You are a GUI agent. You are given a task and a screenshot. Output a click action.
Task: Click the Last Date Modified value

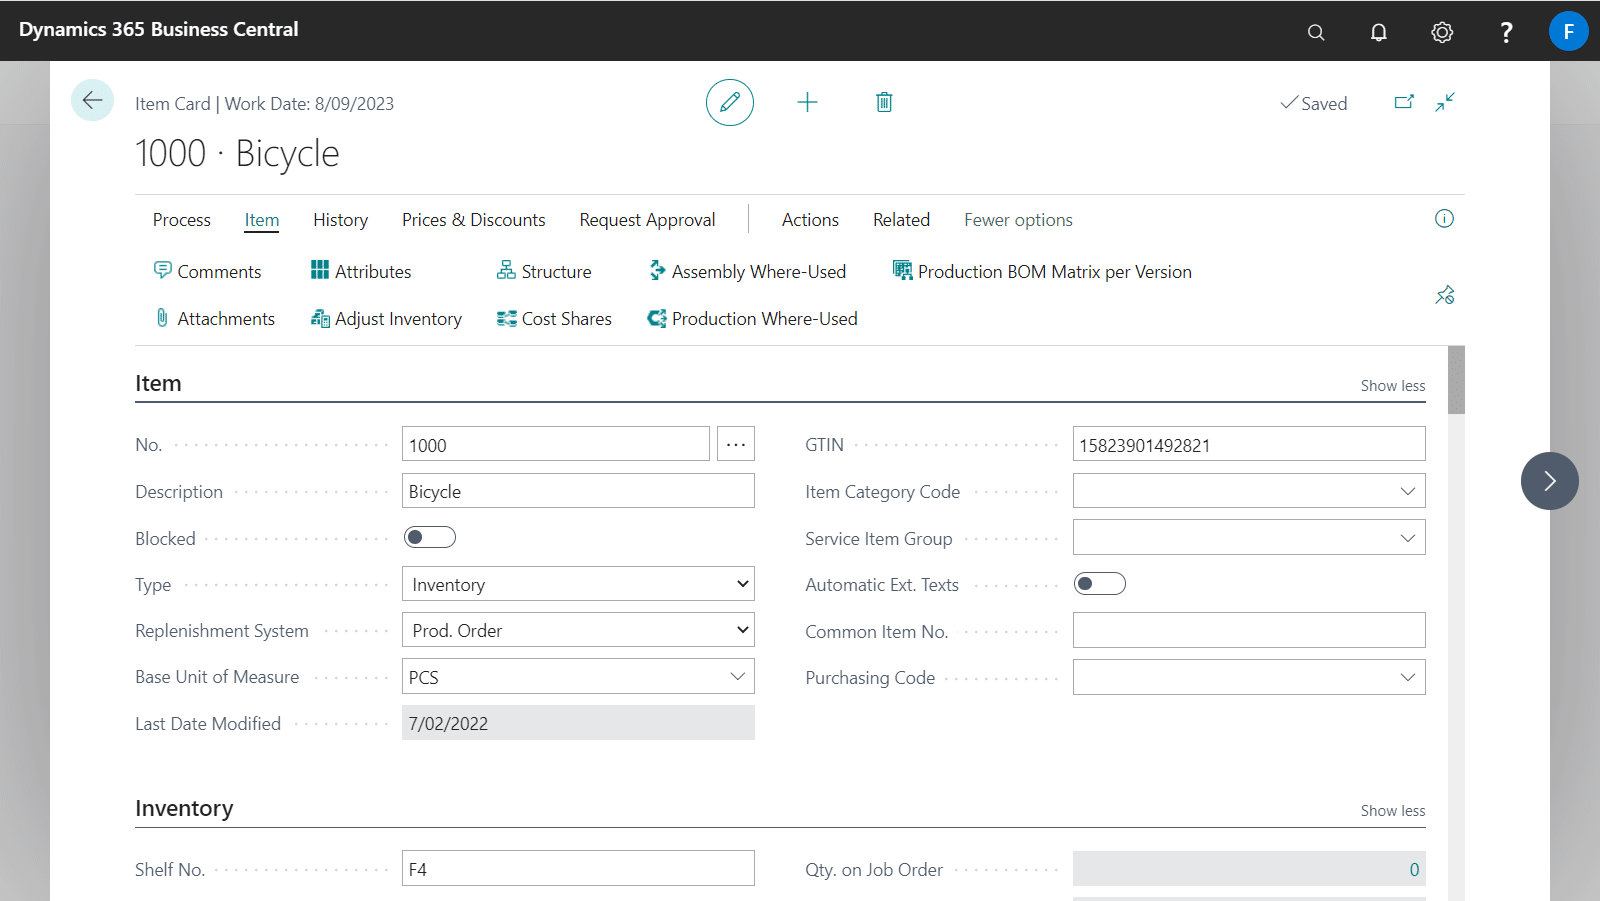coord(578,723)
